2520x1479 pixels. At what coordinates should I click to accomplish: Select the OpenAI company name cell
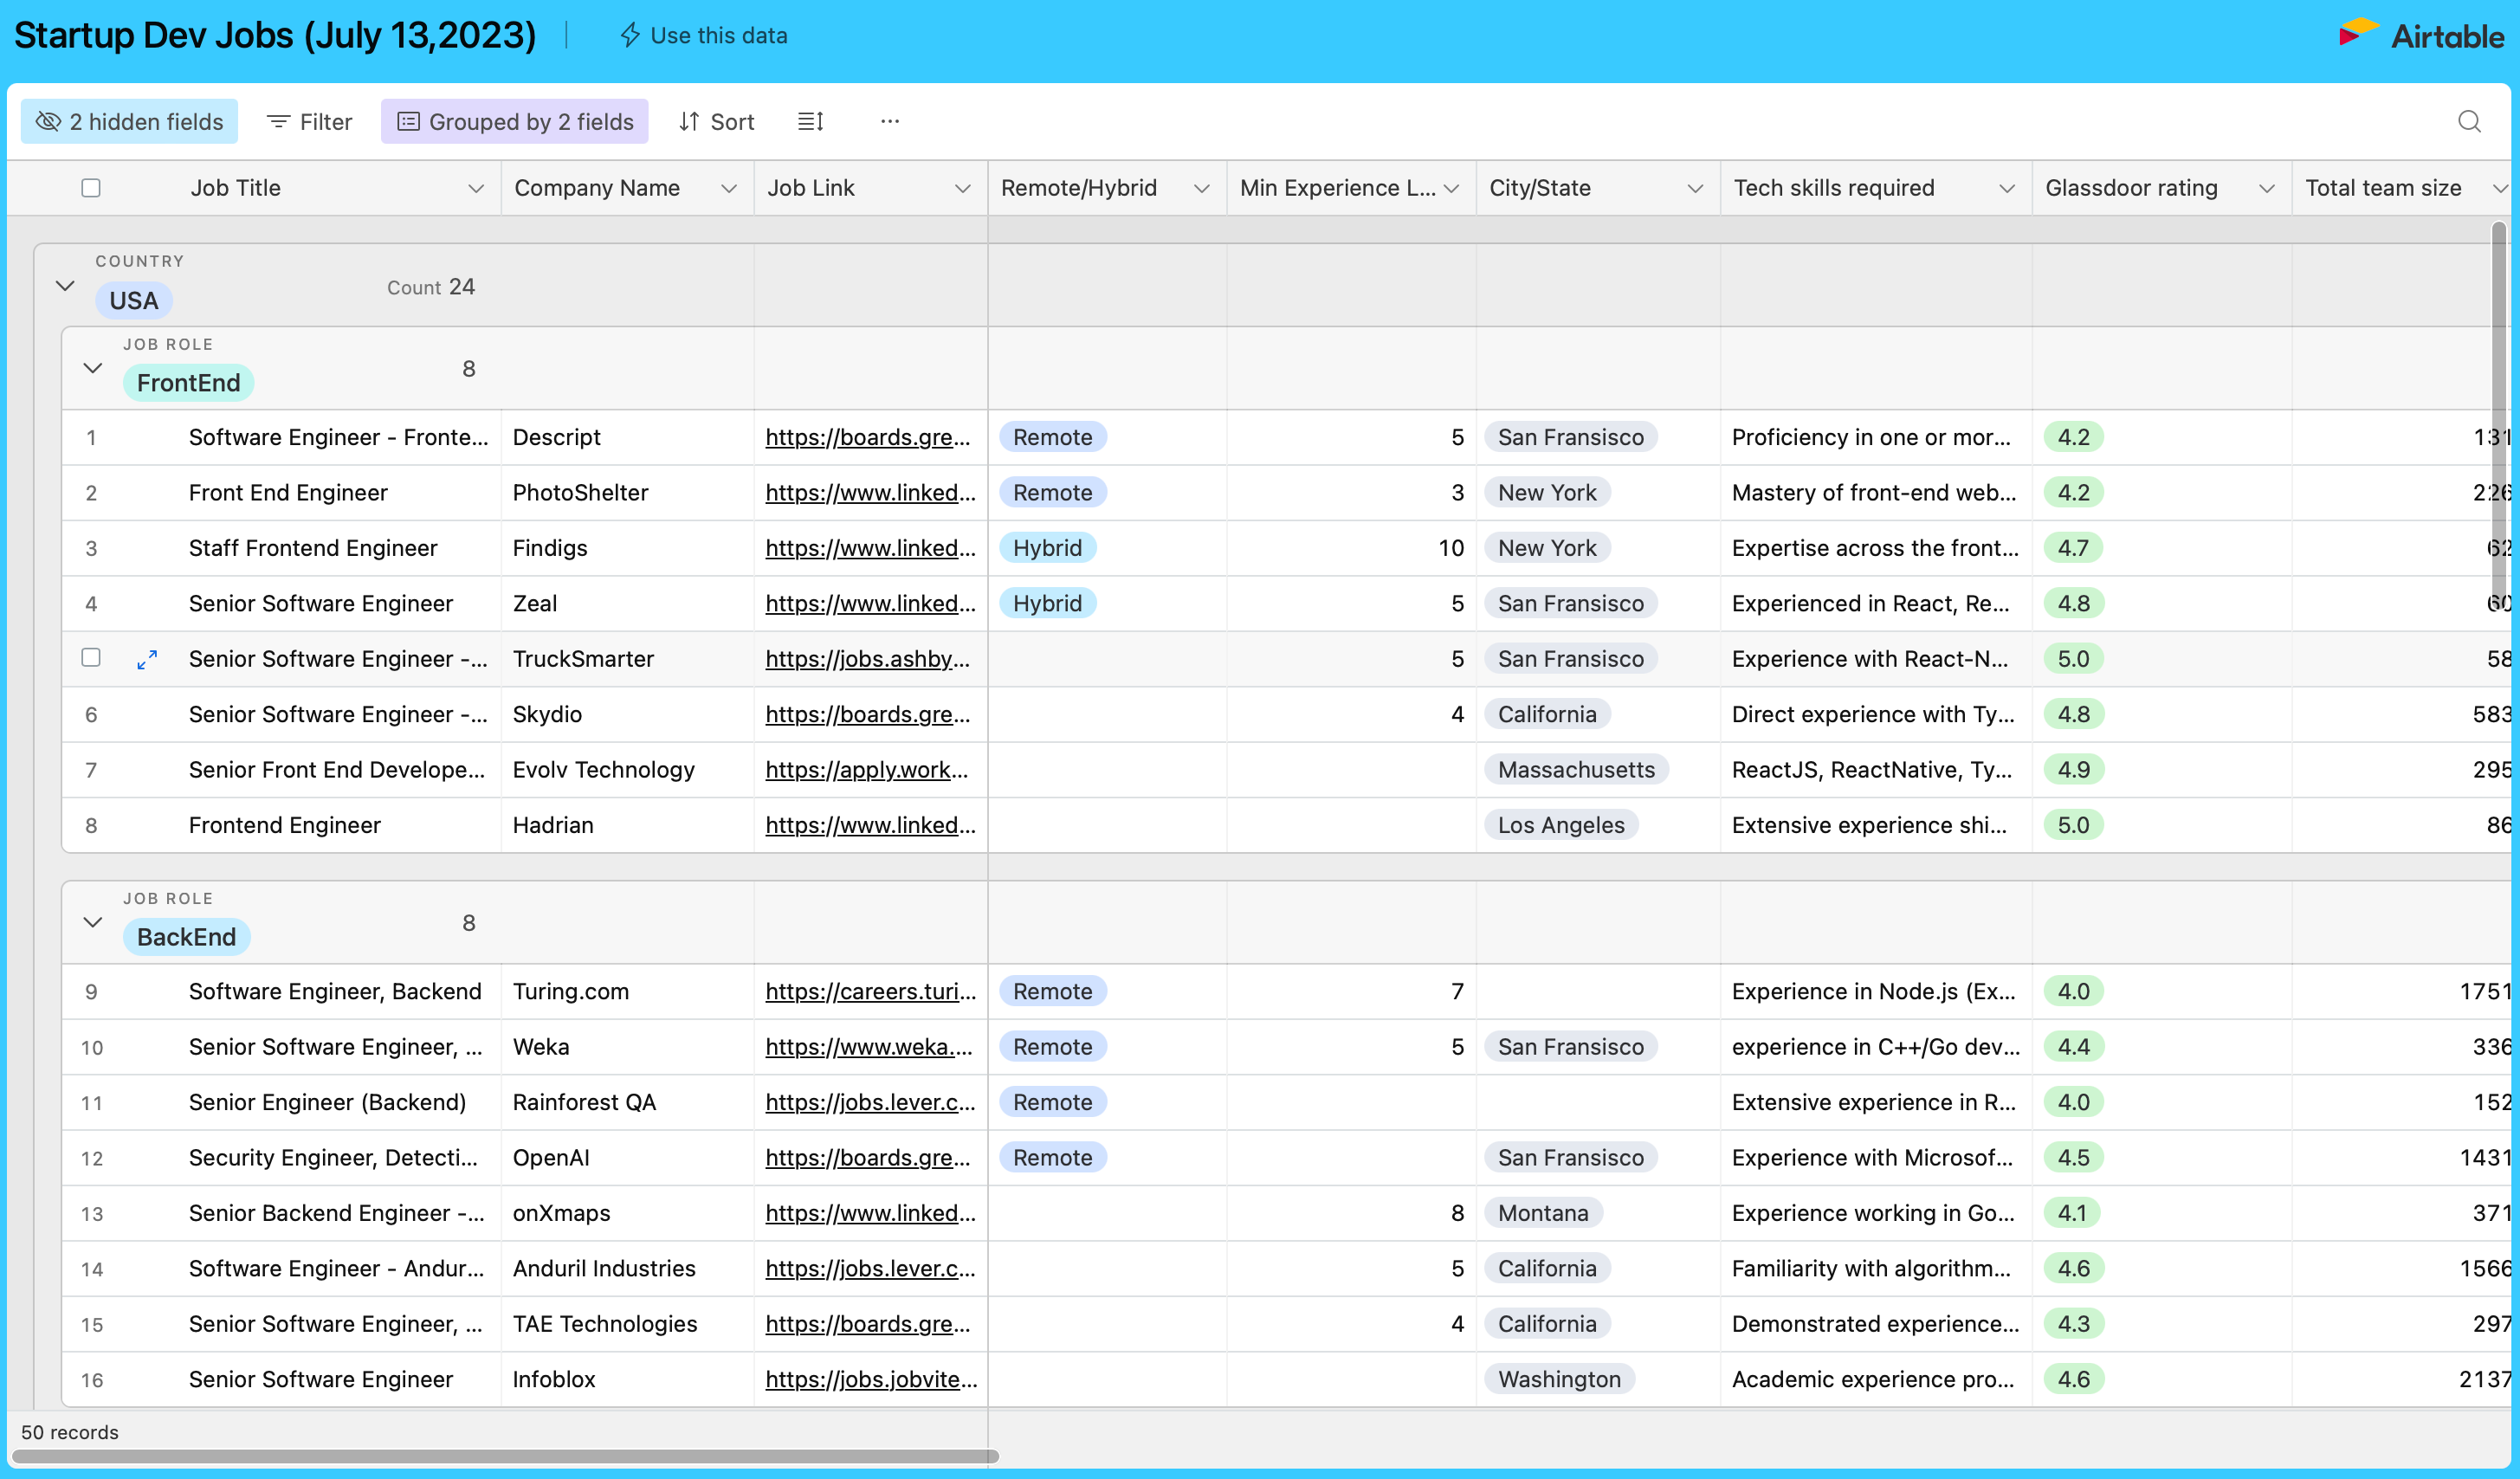(x=627, y=1157)
